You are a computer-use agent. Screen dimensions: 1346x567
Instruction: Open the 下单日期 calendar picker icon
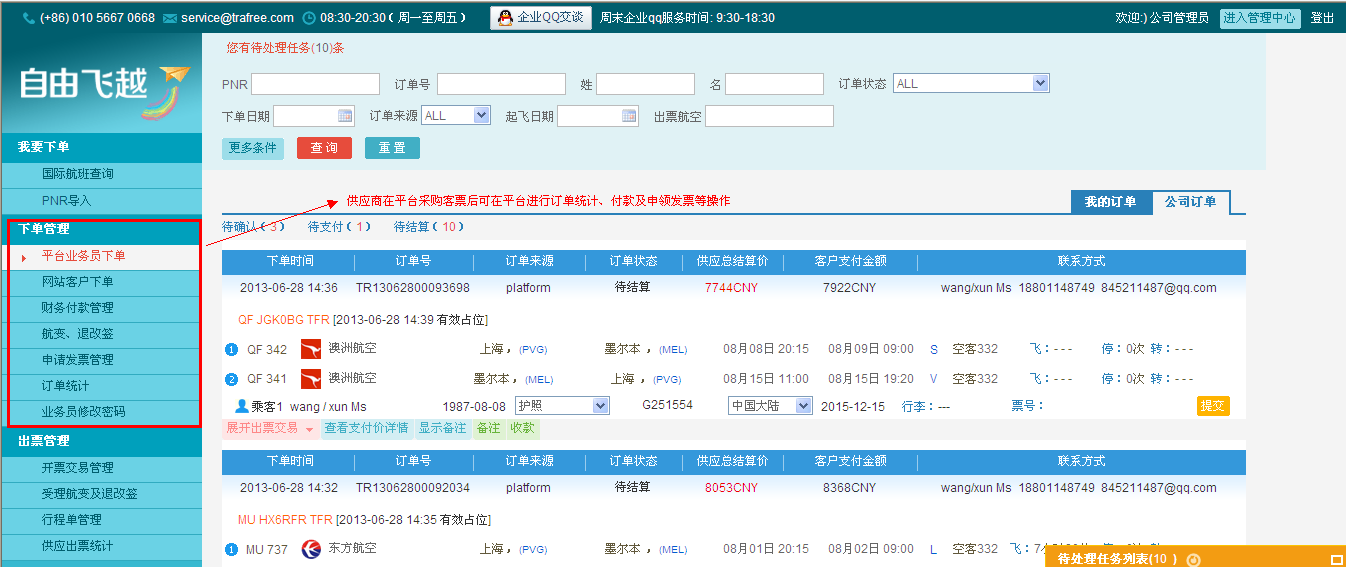345,116
